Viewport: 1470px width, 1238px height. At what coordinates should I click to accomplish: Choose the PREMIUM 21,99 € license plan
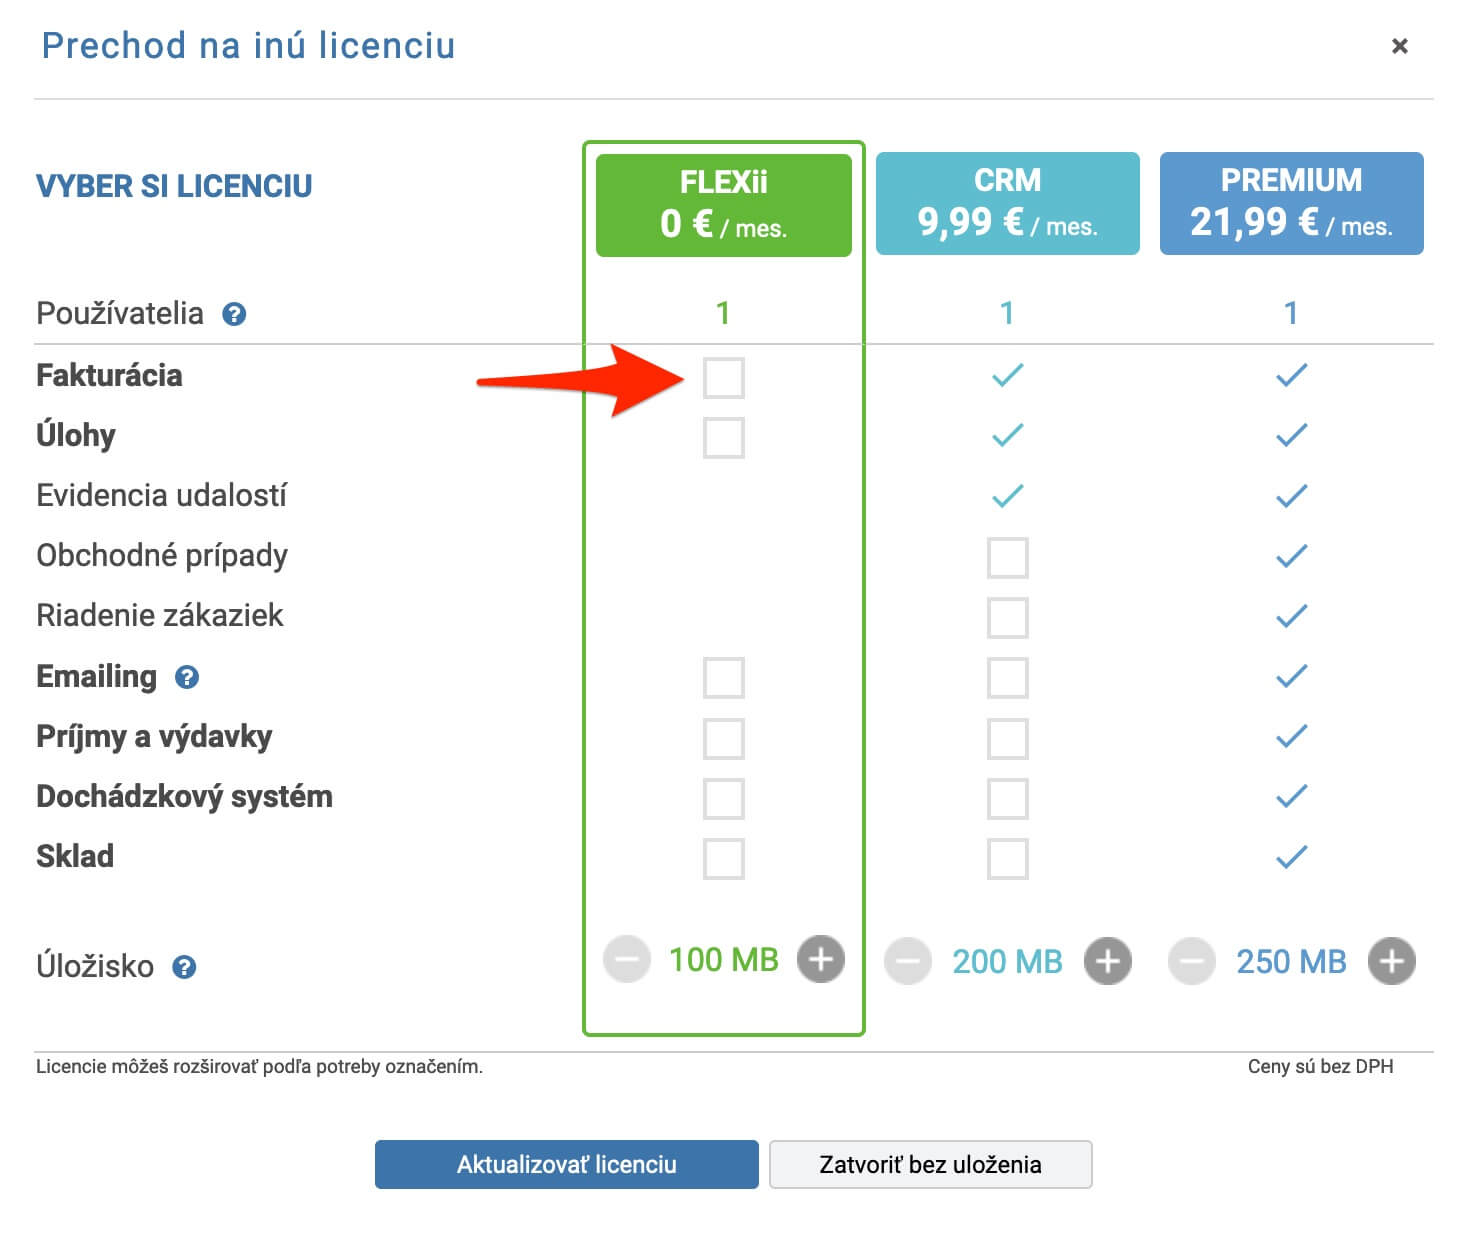1292,203
